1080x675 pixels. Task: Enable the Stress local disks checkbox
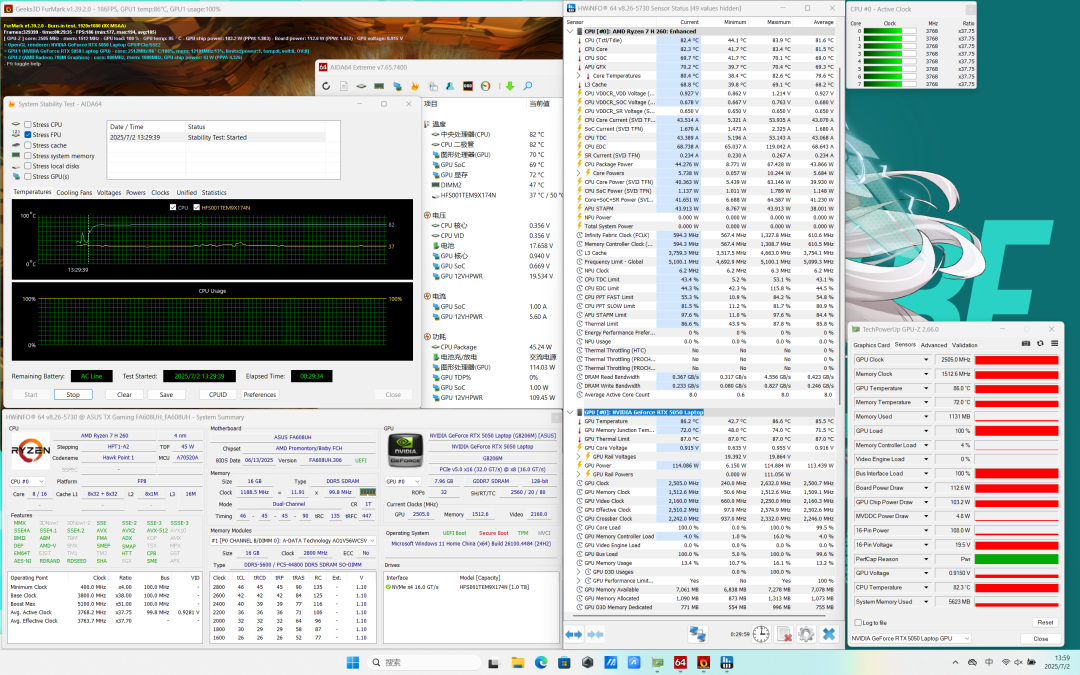point(28,166)
